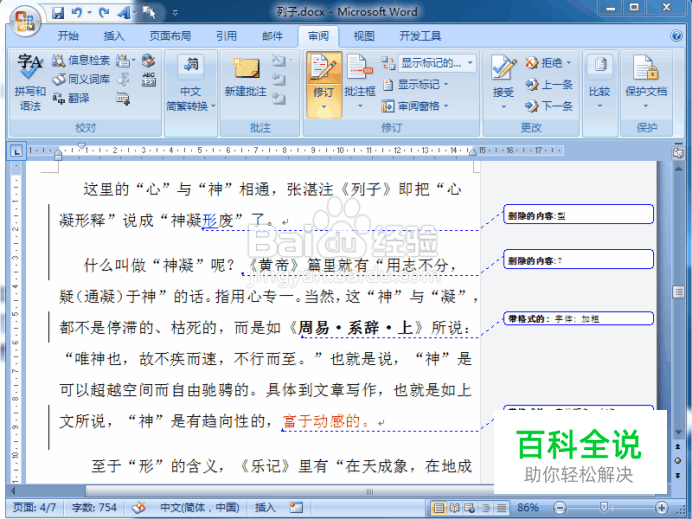Viewport: 692px width, 519px height.
Task: Open Word help question mark icon
Action: click(x=676, y=36)
